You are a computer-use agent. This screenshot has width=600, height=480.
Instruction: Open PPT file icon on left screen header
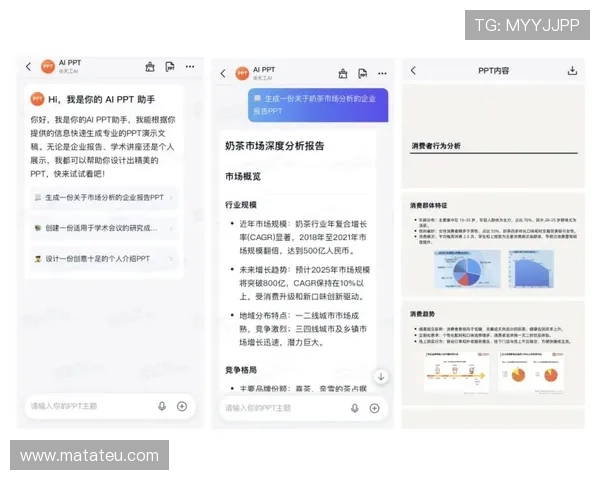click(170, 67)
